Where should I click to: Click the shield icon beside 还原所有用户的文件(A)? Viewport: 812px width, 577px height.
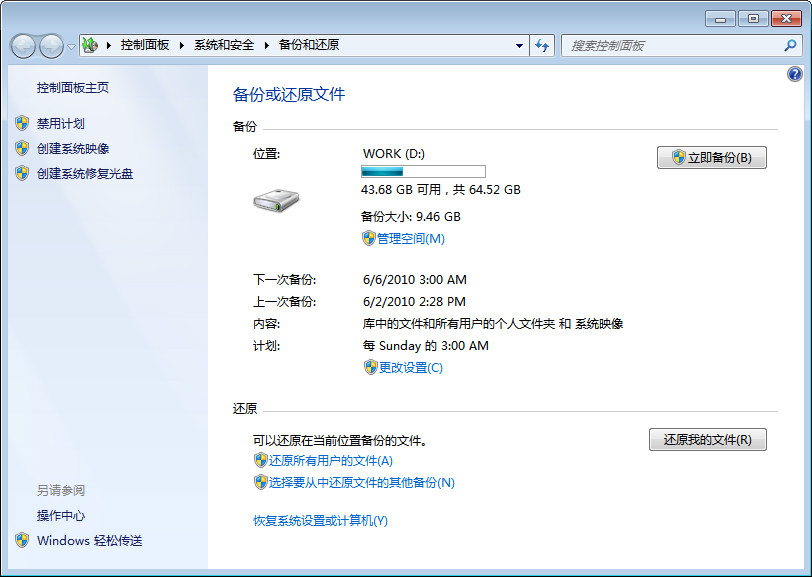260,460
